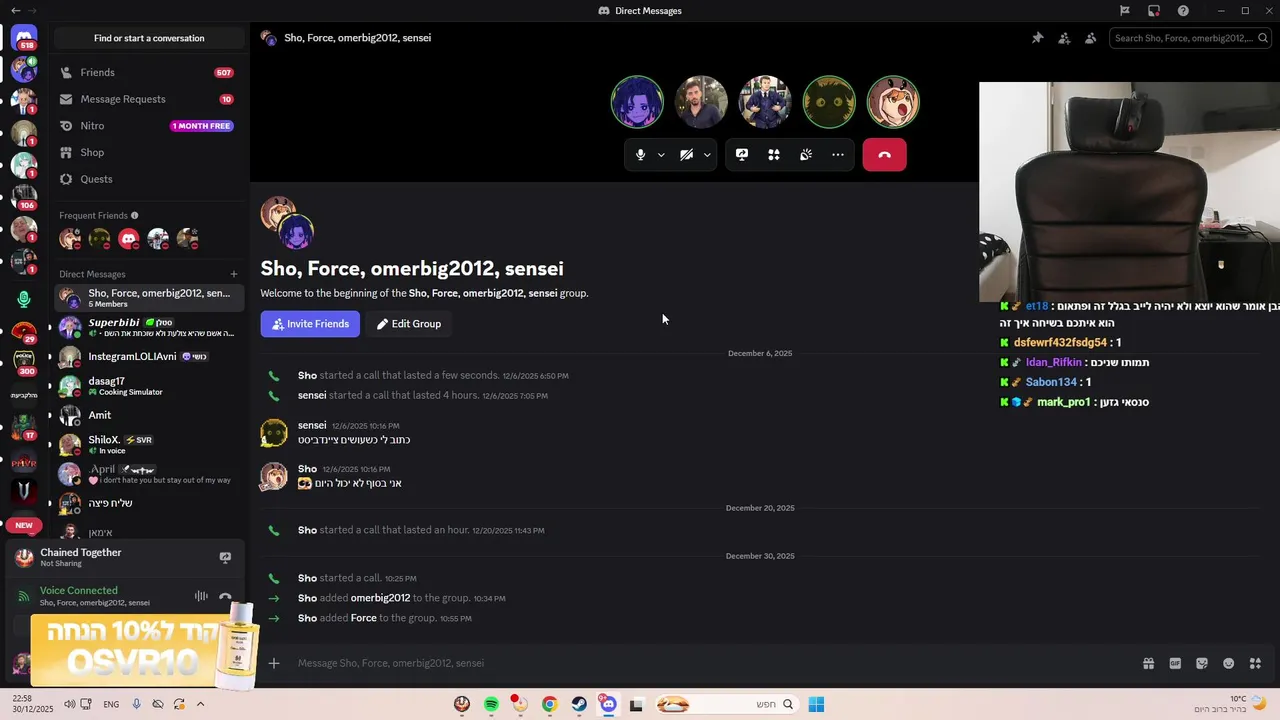The width and height of the screenshot is (1280, 720).
Task: Go back with the title bar arrow
Action: pyautogui.click(x=15, y=10)
